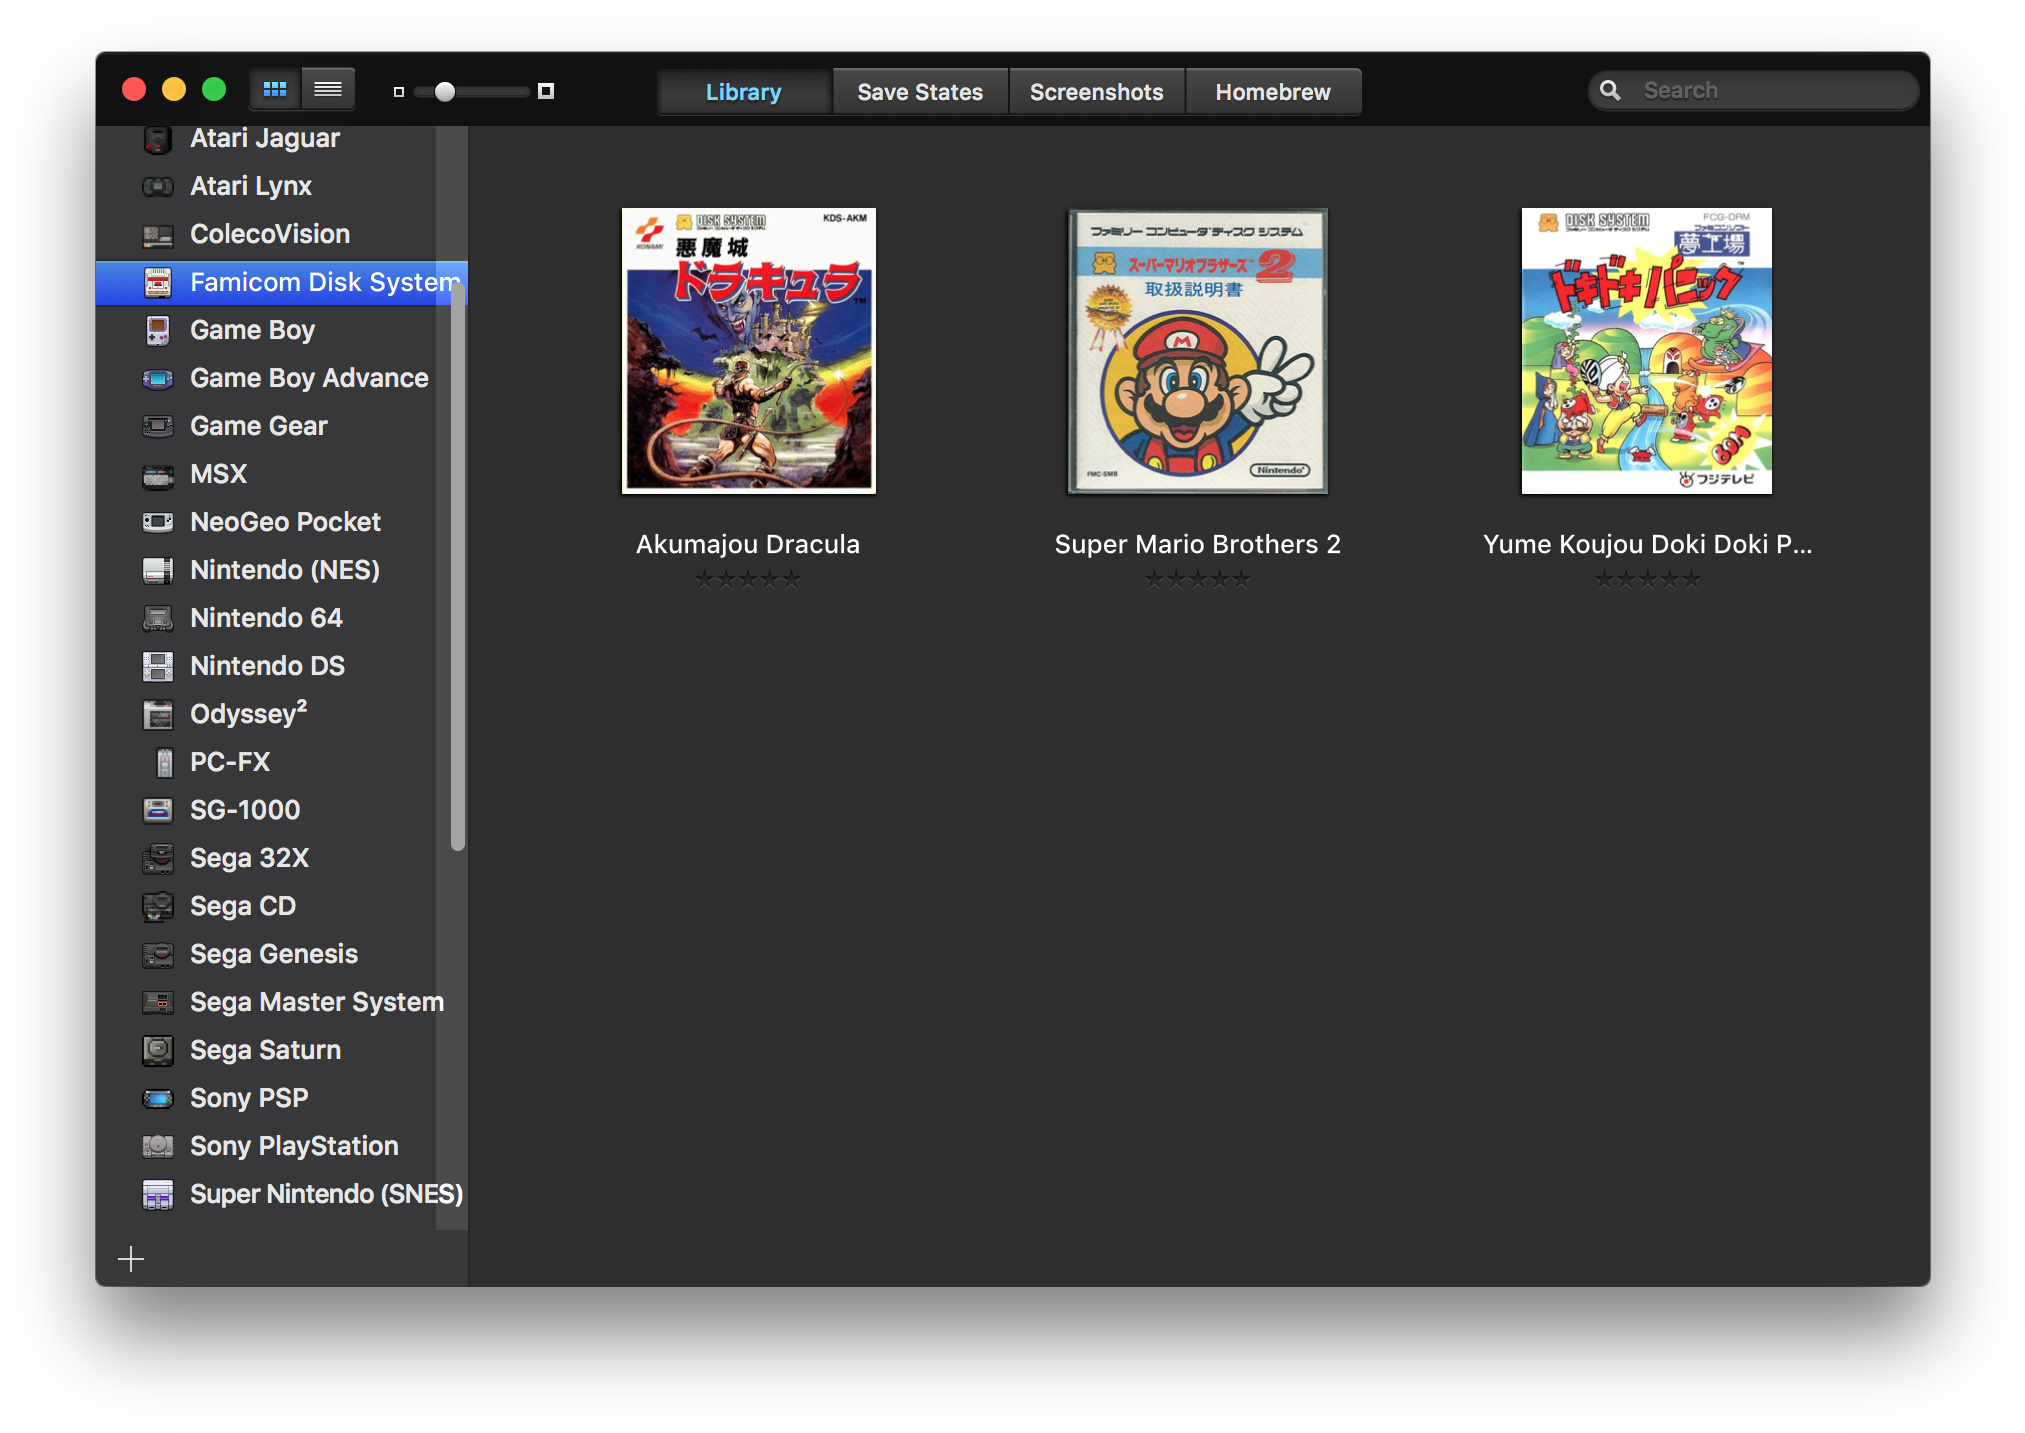Viewport: 2025px width, 1433px height.
Task: Click the Atari Lynx handheld icon
Action: [x=158, y=186]
